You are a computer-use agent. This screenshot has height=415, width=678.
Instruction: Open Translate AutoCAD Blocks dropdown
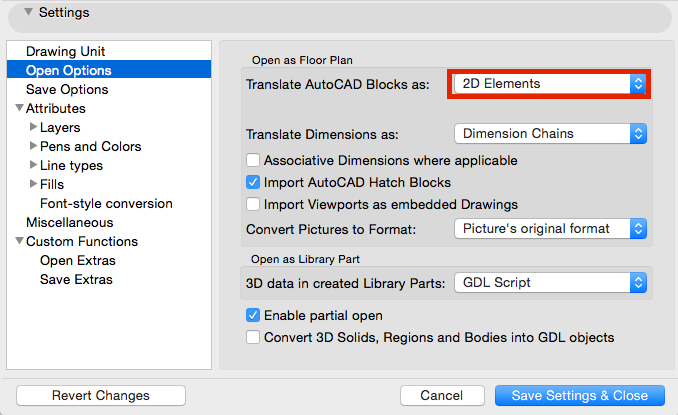click(549, 84)
